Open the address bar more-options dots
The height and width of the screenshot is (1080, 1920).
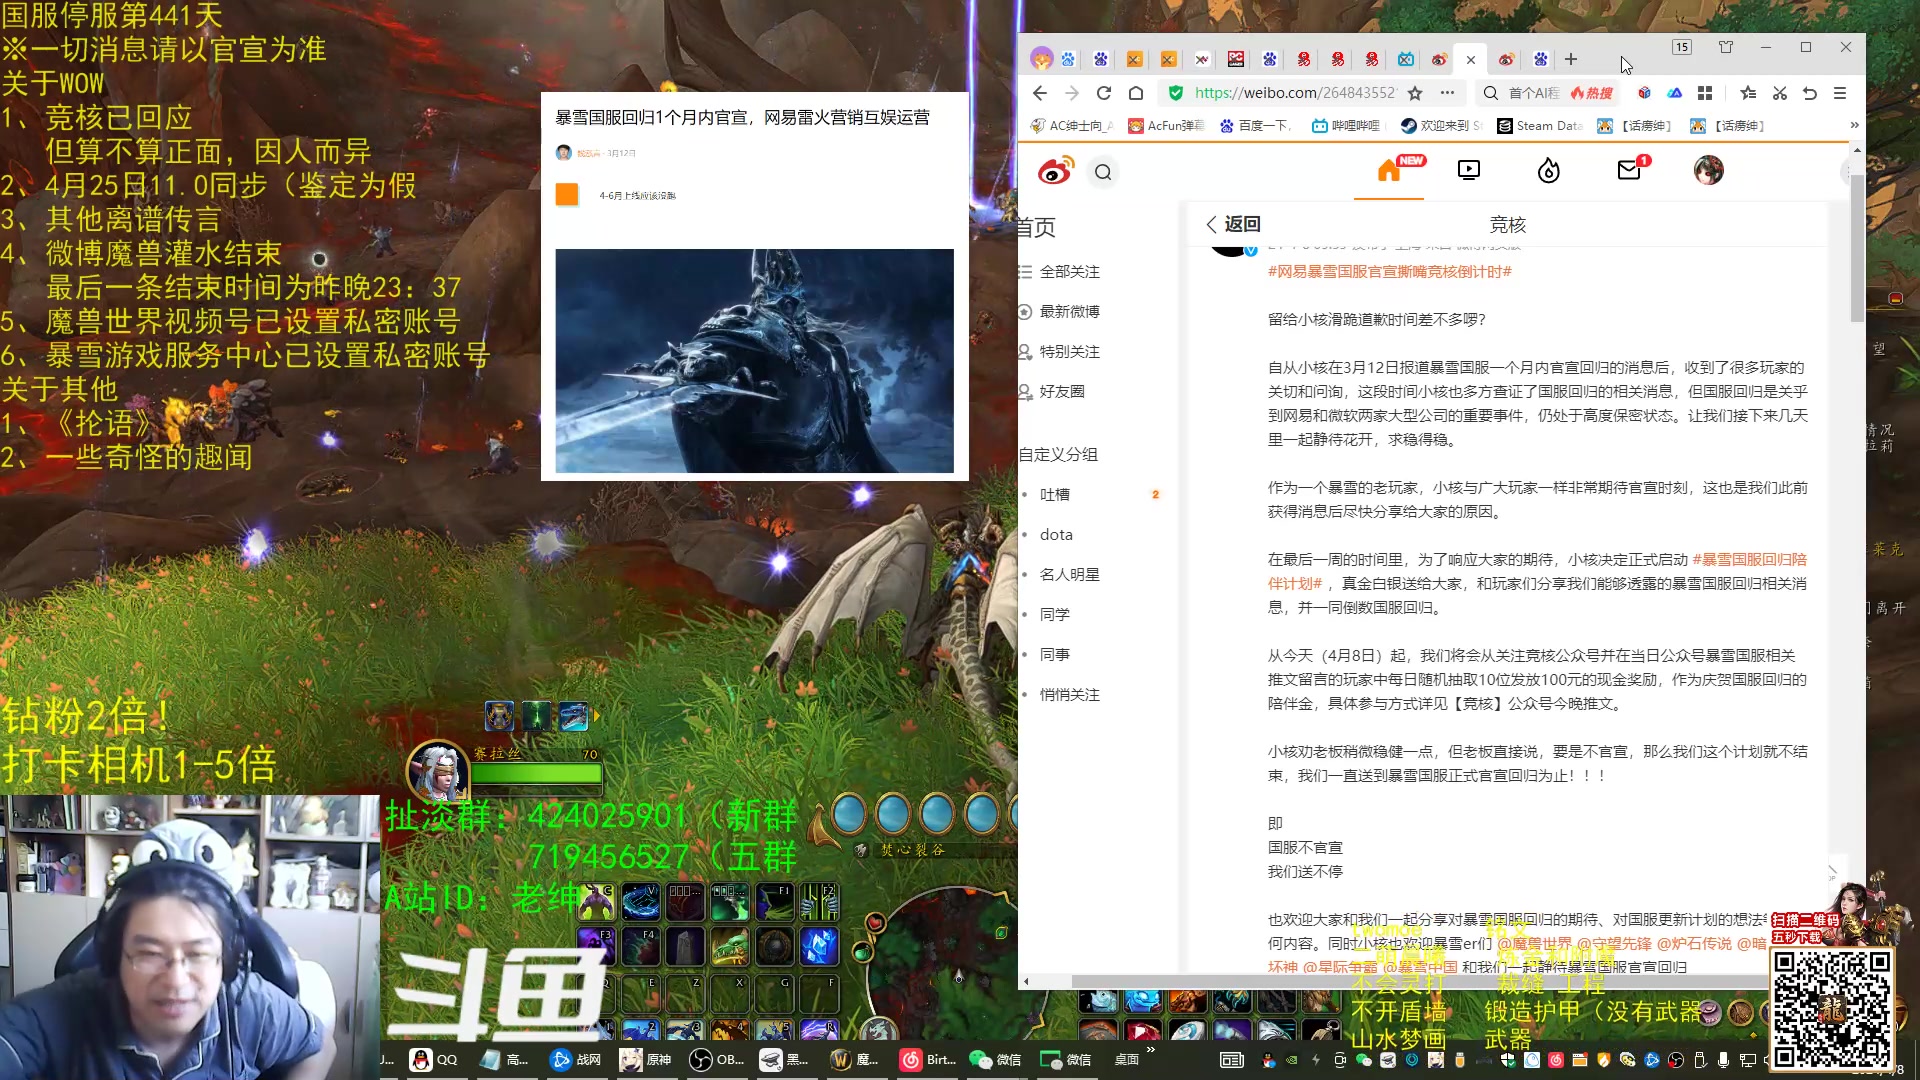tap(1447, 93)
